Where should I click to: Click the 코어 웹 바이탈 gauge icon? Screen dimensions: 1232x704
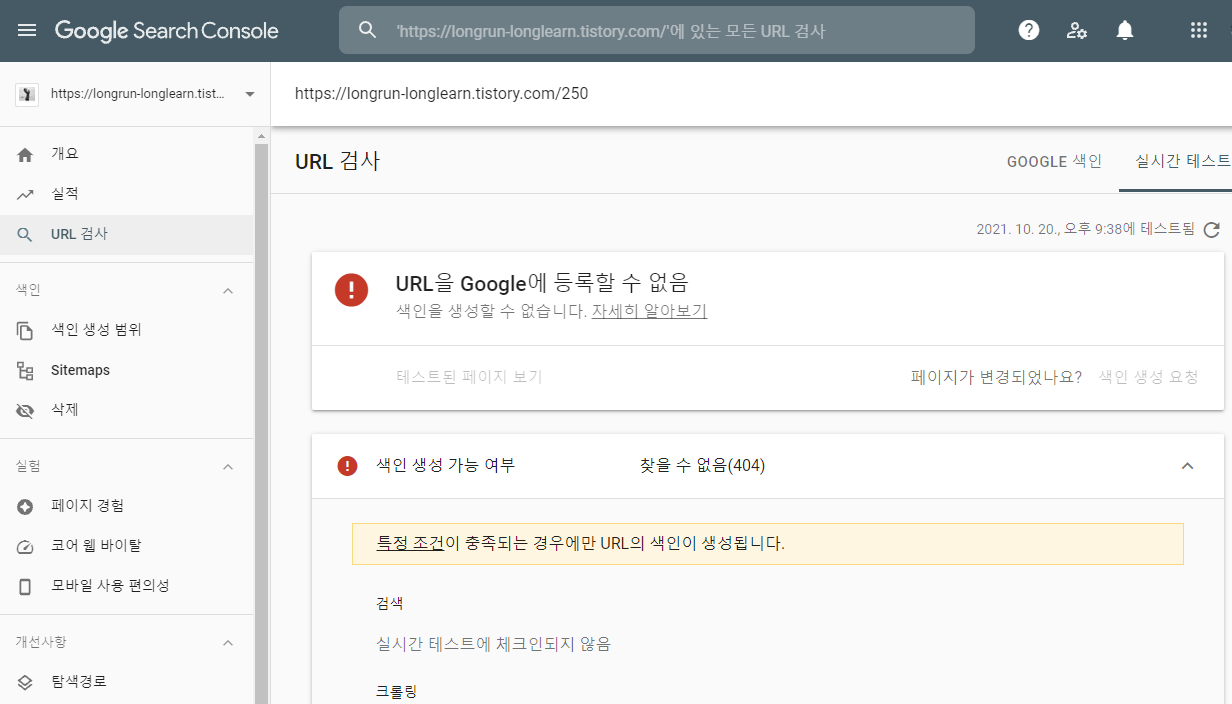pyautogui.click(x=26, y=547)
